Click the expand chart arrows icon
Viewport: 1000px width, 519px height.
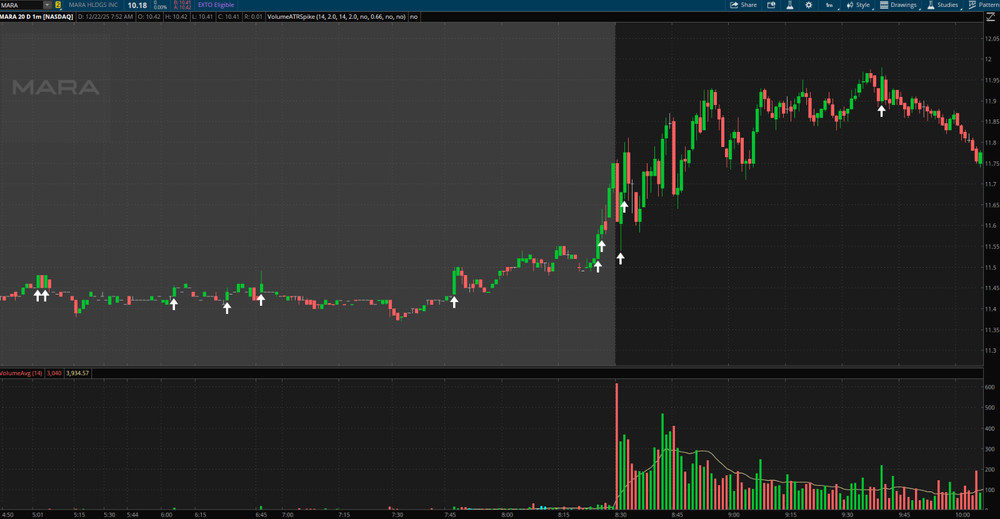point(990,17)
